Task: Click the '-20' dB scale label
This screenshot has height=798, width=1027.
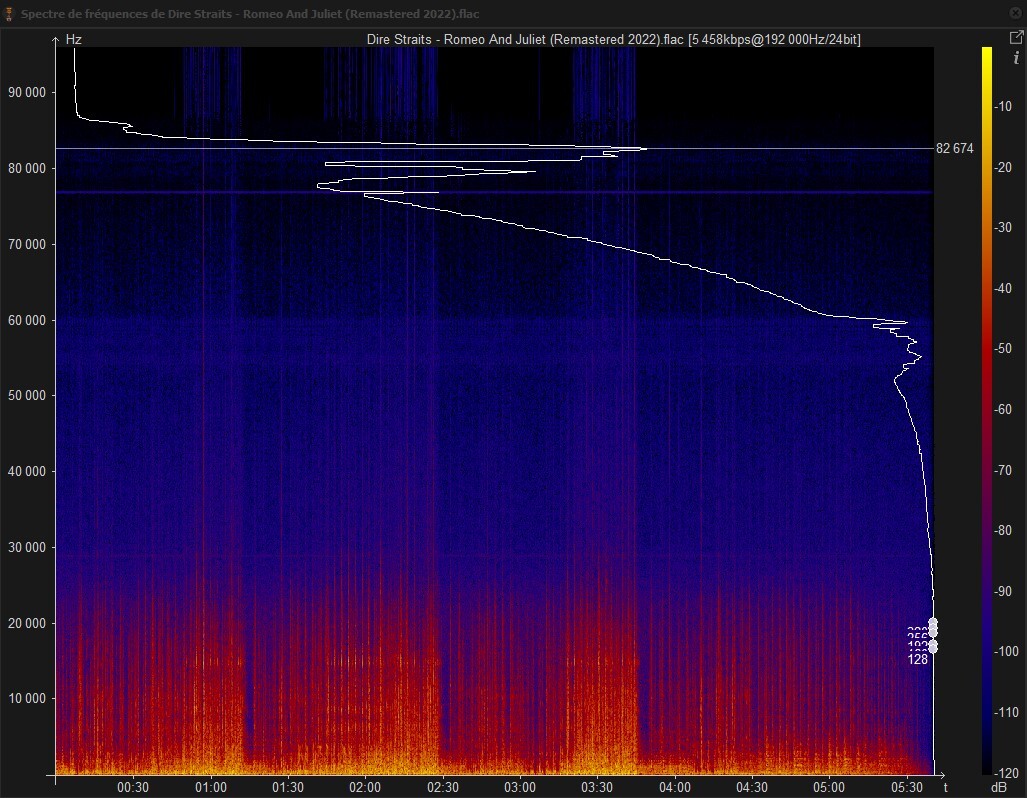Action: (x=1003, y=168)
